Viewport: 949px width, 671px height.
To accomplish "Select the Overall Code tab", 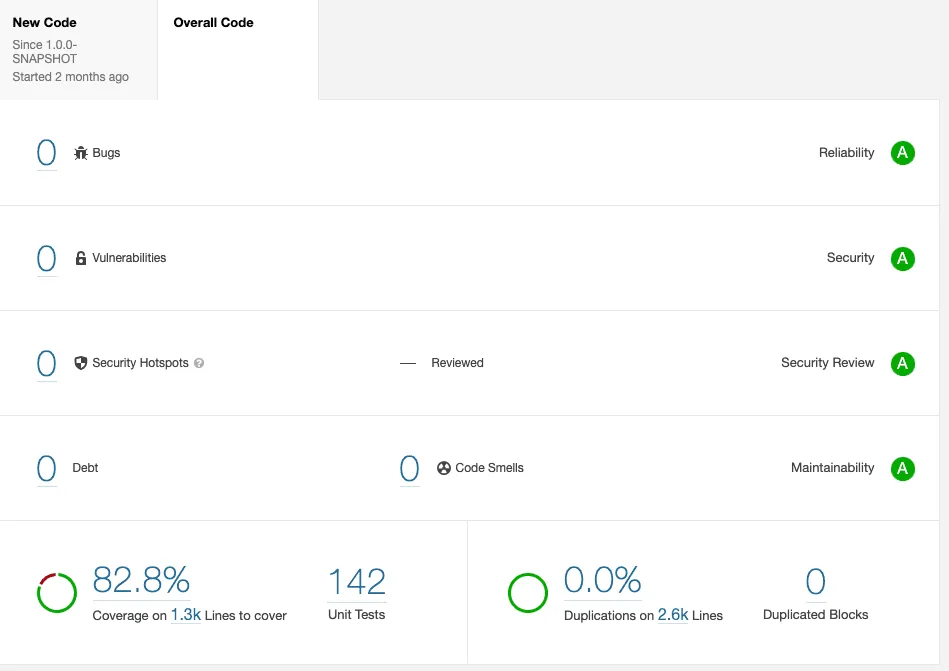I will click(x=238, y=50).
